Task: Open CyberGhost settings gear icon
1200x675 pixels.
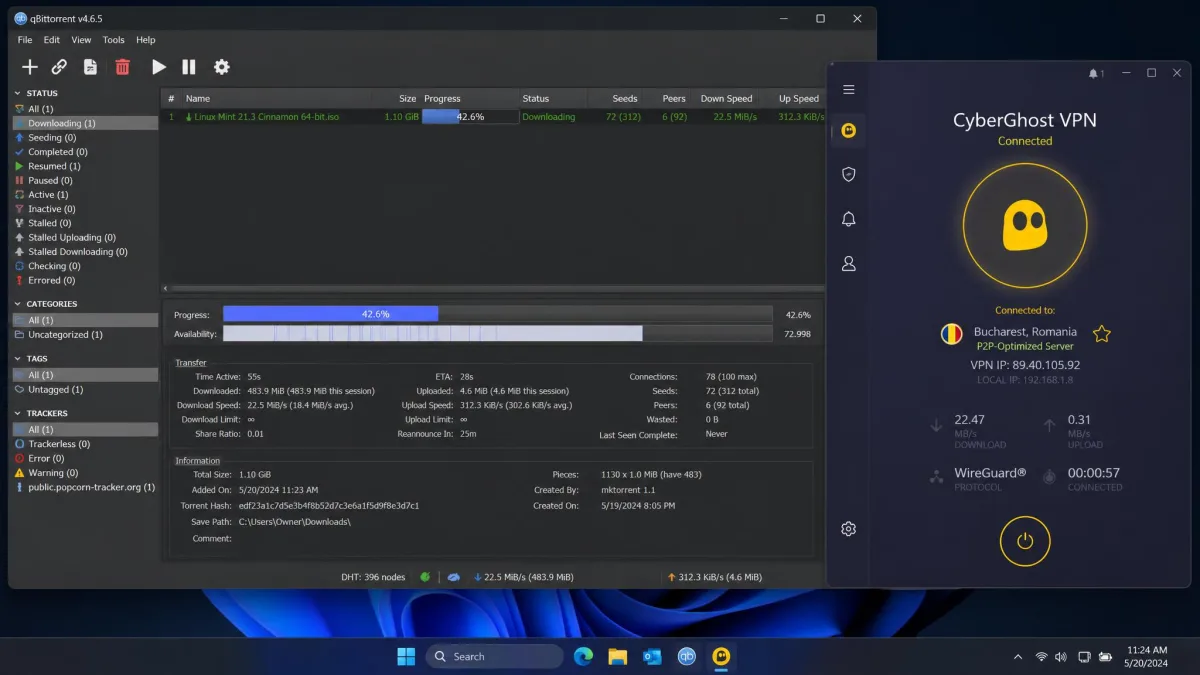Action: pos(848,529)
